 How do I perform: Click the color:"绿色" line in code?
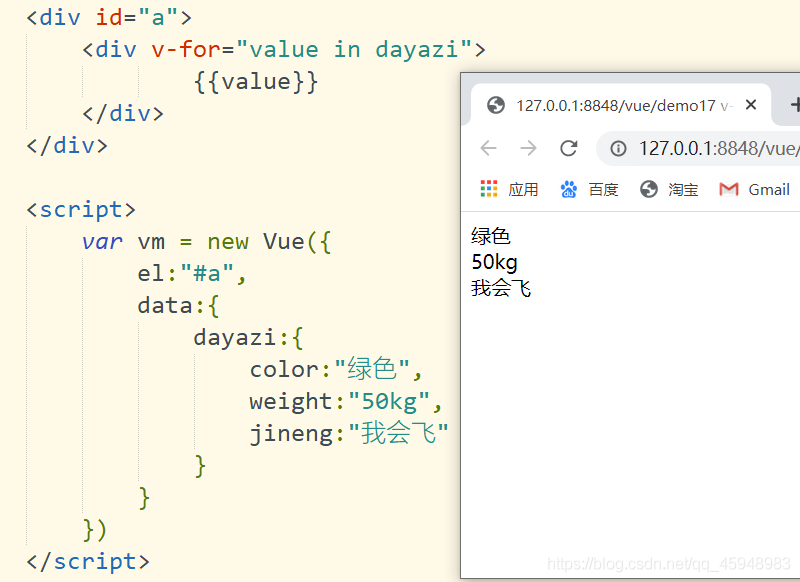point(336,369)
